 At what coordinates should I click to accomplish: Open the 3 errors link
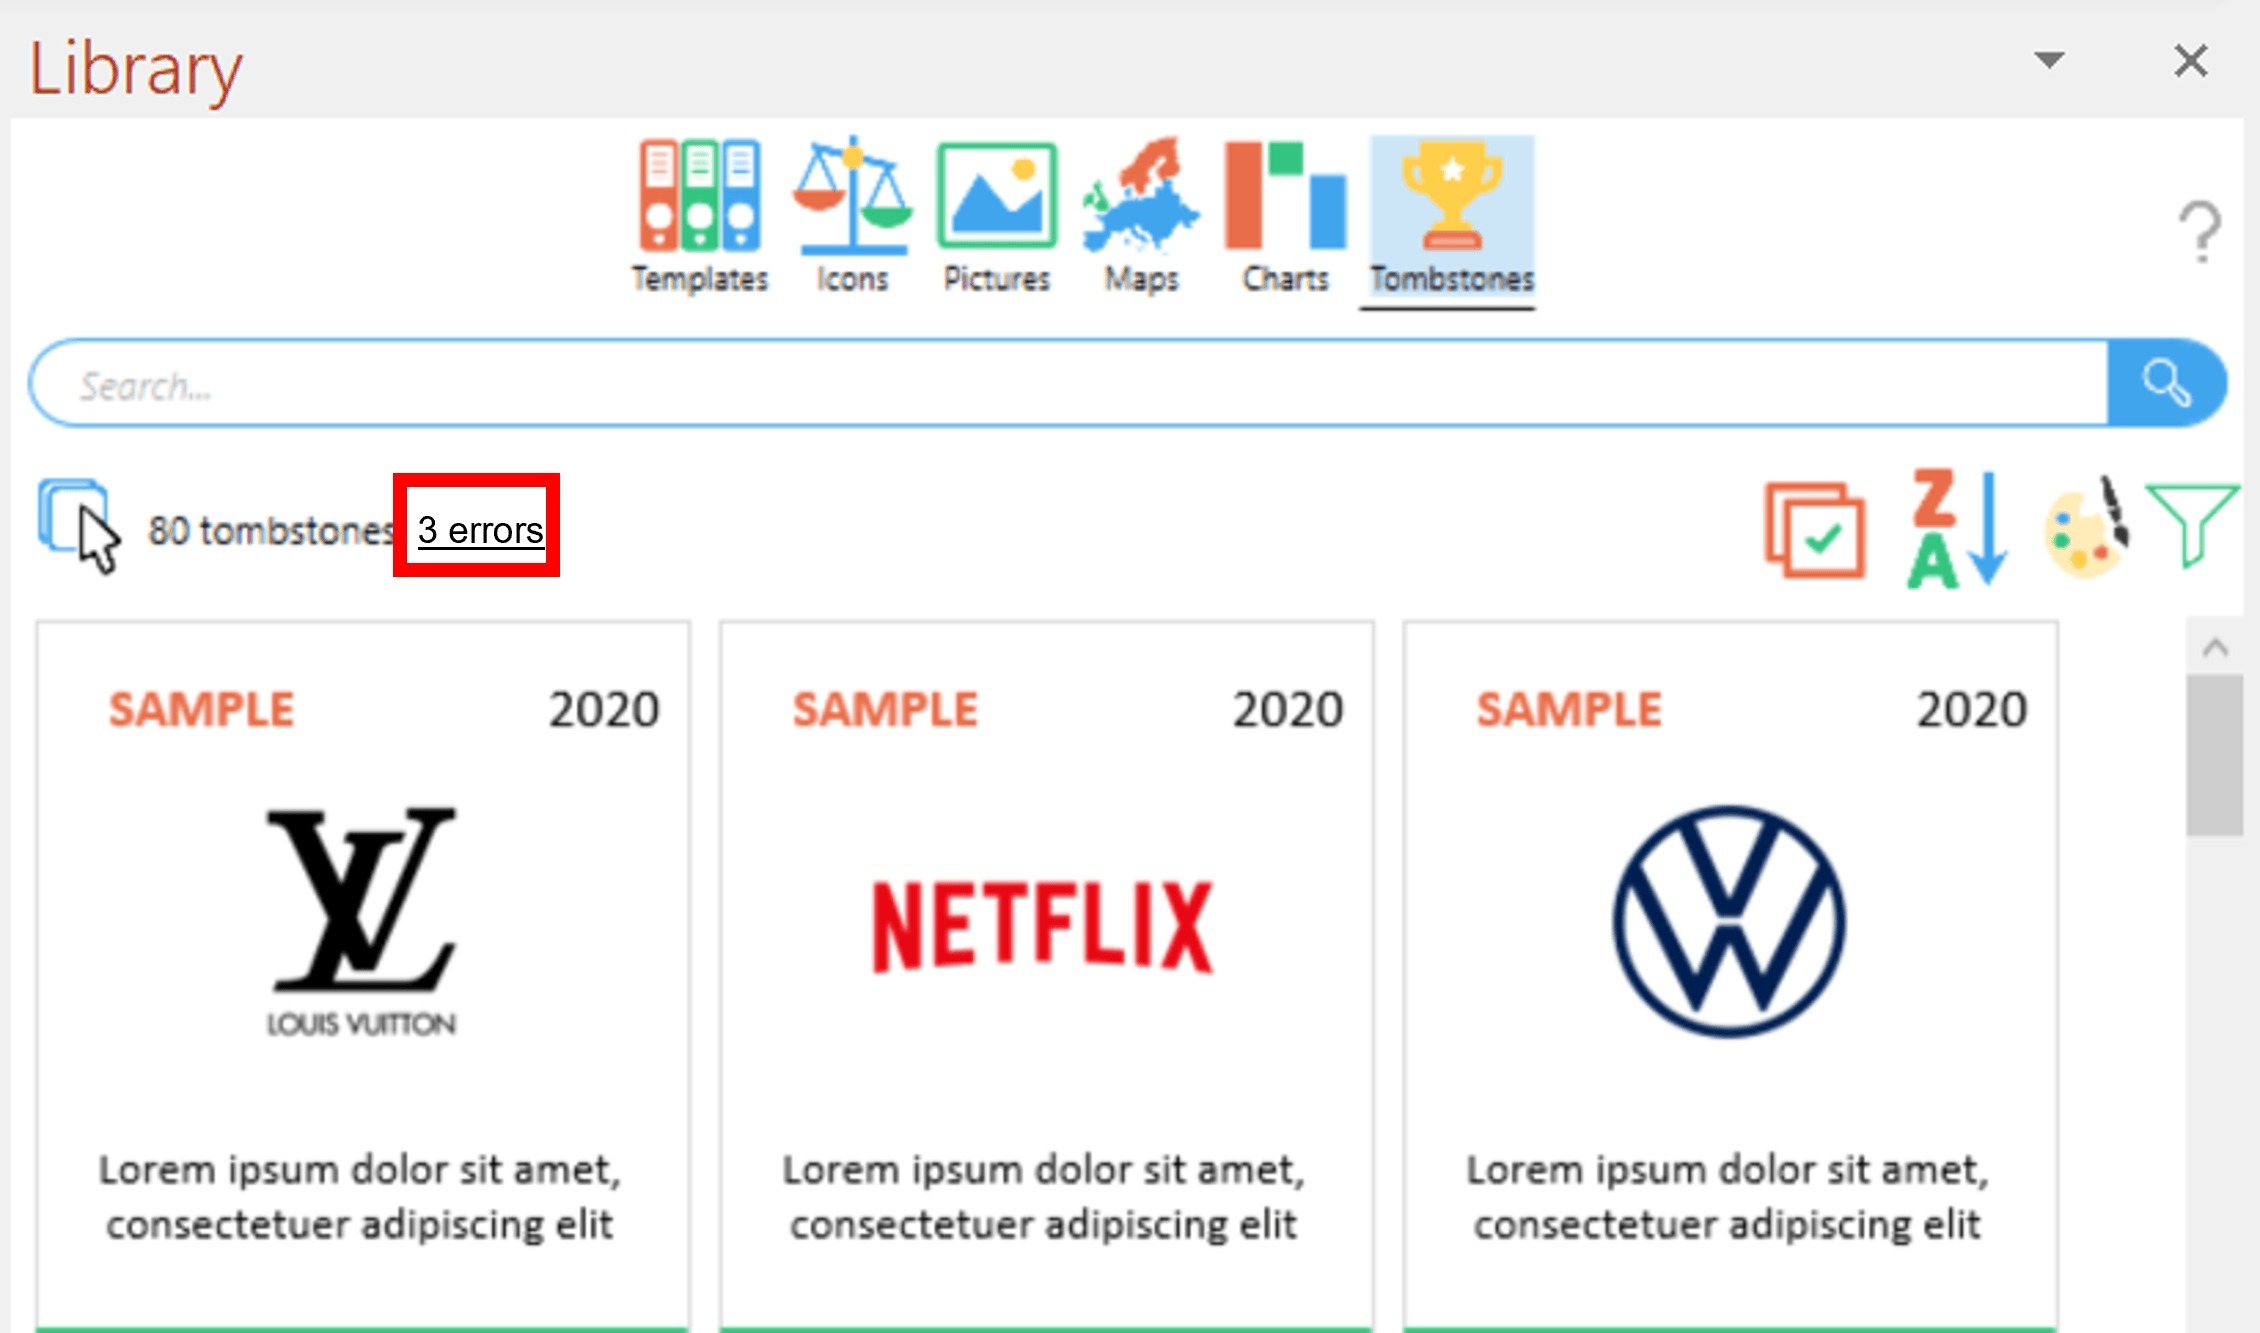click(481, 530)
